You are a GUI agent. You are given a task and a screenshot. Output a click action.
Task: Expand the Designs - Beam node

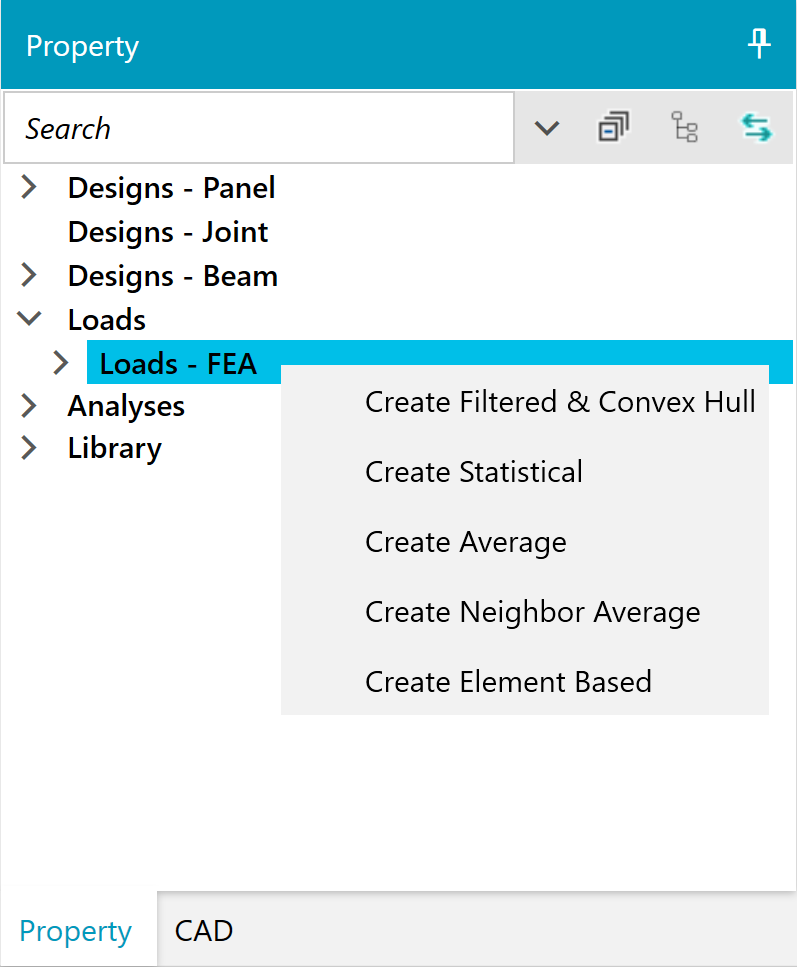(28, 275)
